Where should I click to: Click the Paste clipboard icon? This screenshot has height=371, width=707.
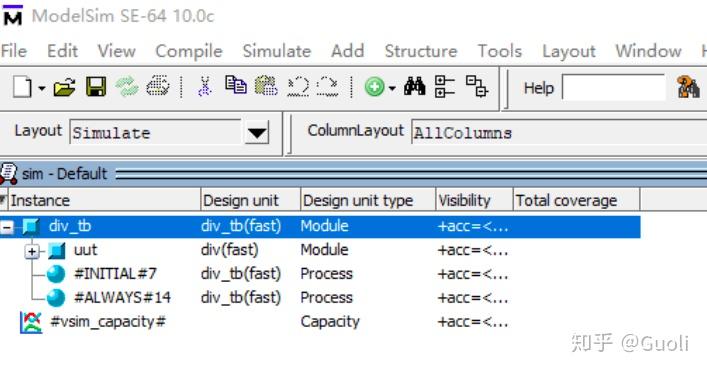[266, 86]
